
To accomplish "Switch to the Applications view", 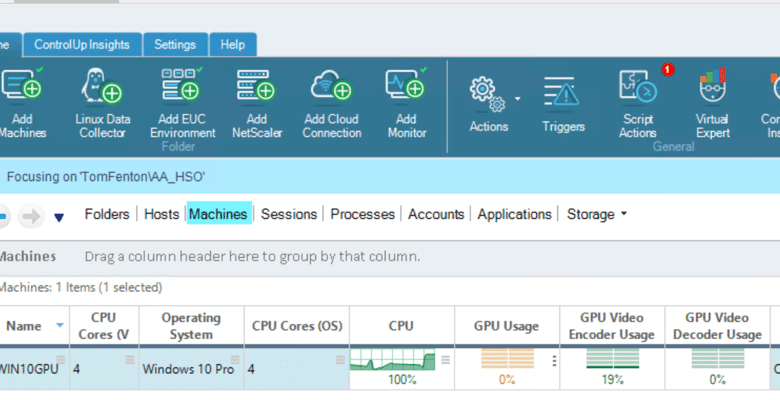I will 514,214.
